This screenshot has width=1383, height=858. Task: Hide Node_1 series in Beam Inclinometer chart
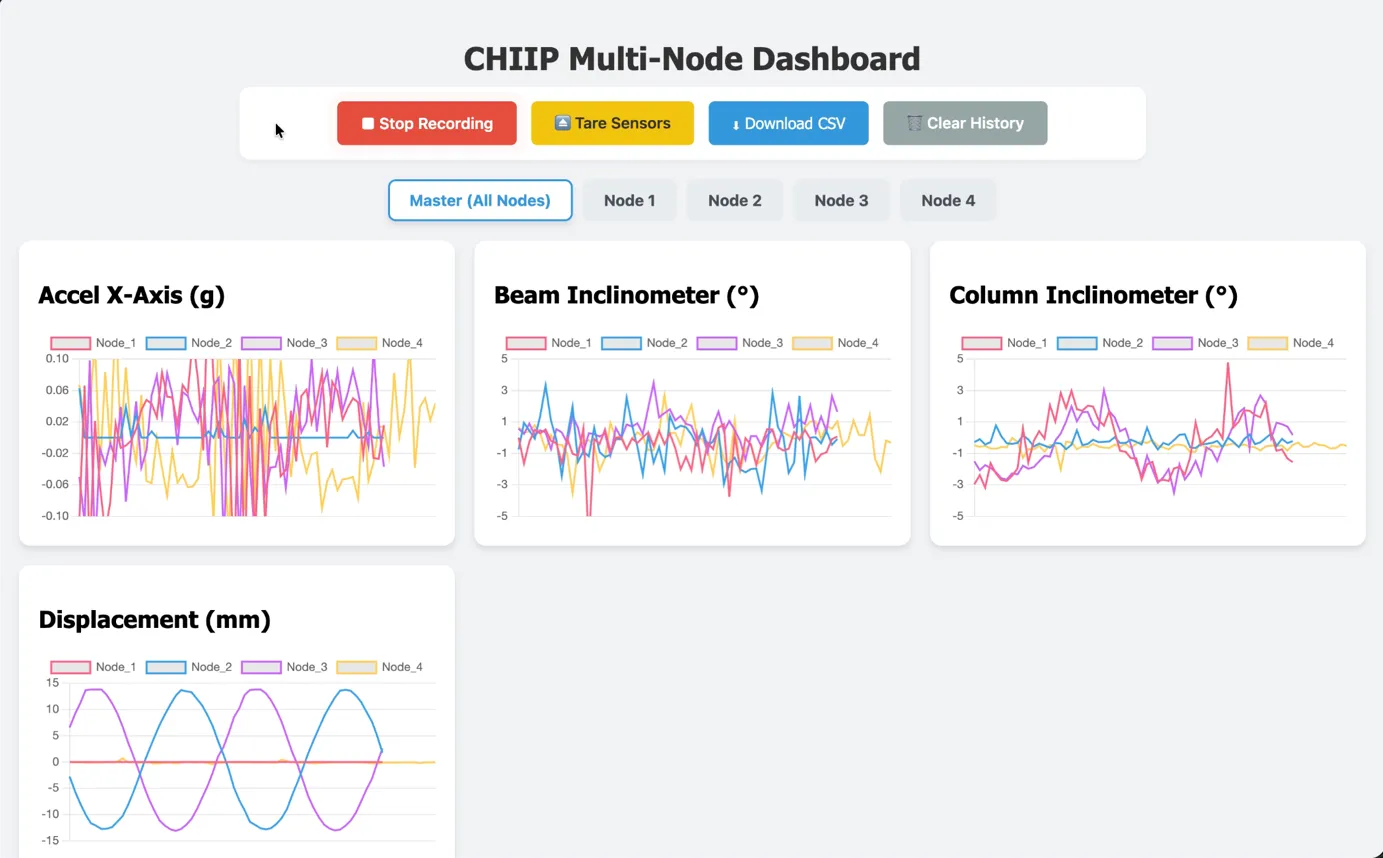[x=548, y=343]
